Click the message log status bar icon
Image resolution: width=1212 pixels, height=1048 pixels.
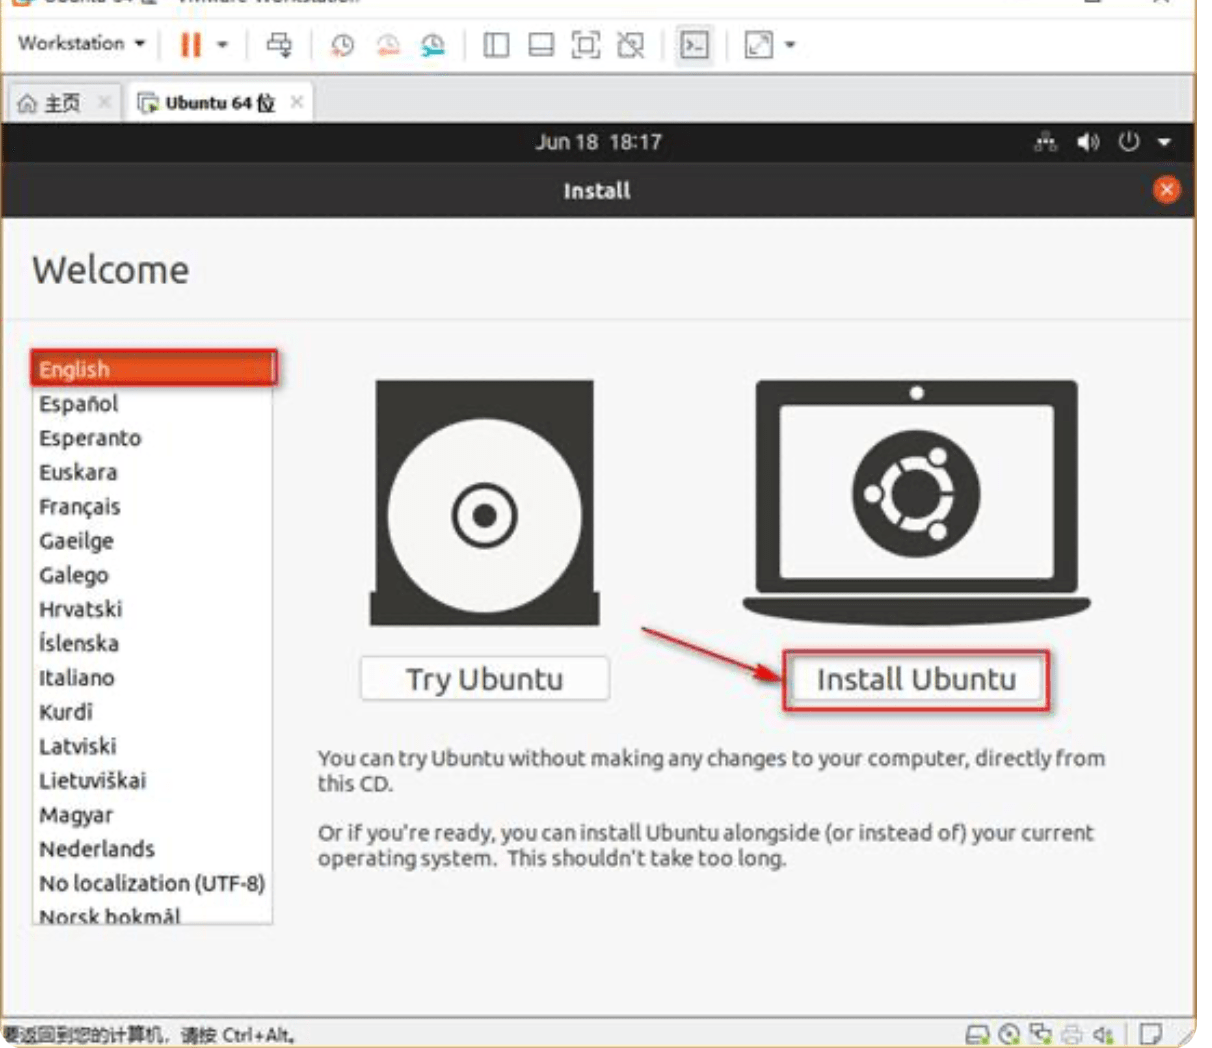pyautogui.click(x=1151, y=1034)
